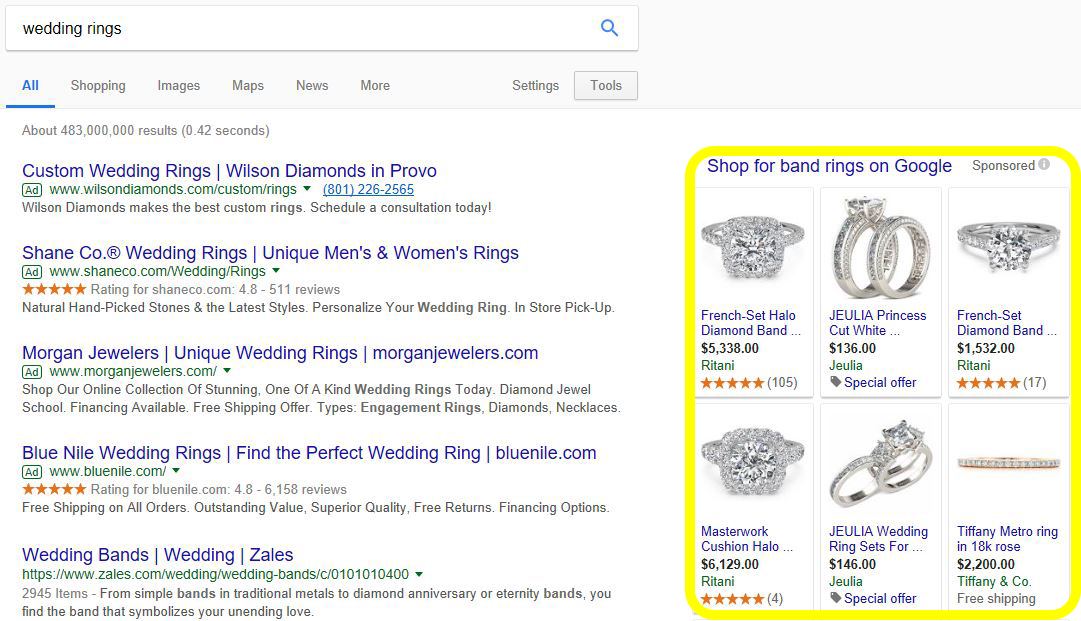1081x621 pixels.
Task: Click the Ad badge under Shane Co.
Action: (32, 272)
